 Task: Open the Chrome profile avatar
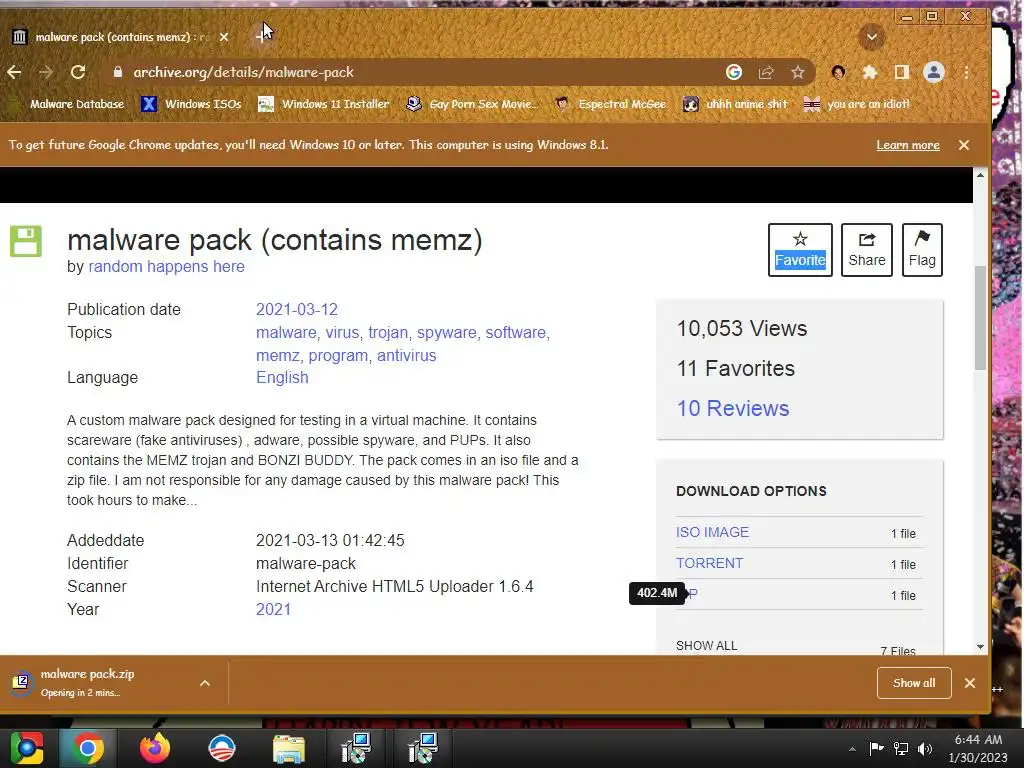pos(934,72)
